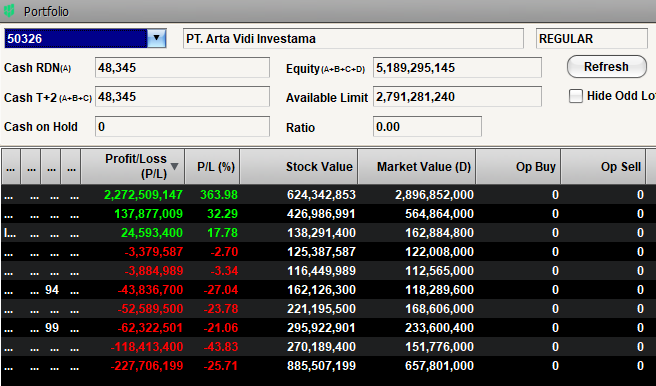Select stock value 885,507,199

(x=321, y=366)
